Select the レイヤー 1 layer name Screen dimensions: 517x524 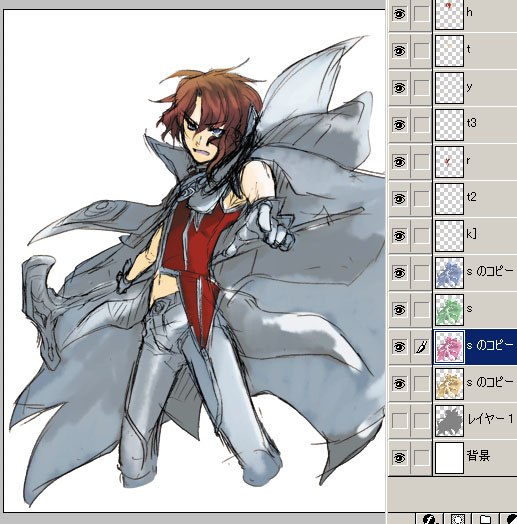(490, 419)
